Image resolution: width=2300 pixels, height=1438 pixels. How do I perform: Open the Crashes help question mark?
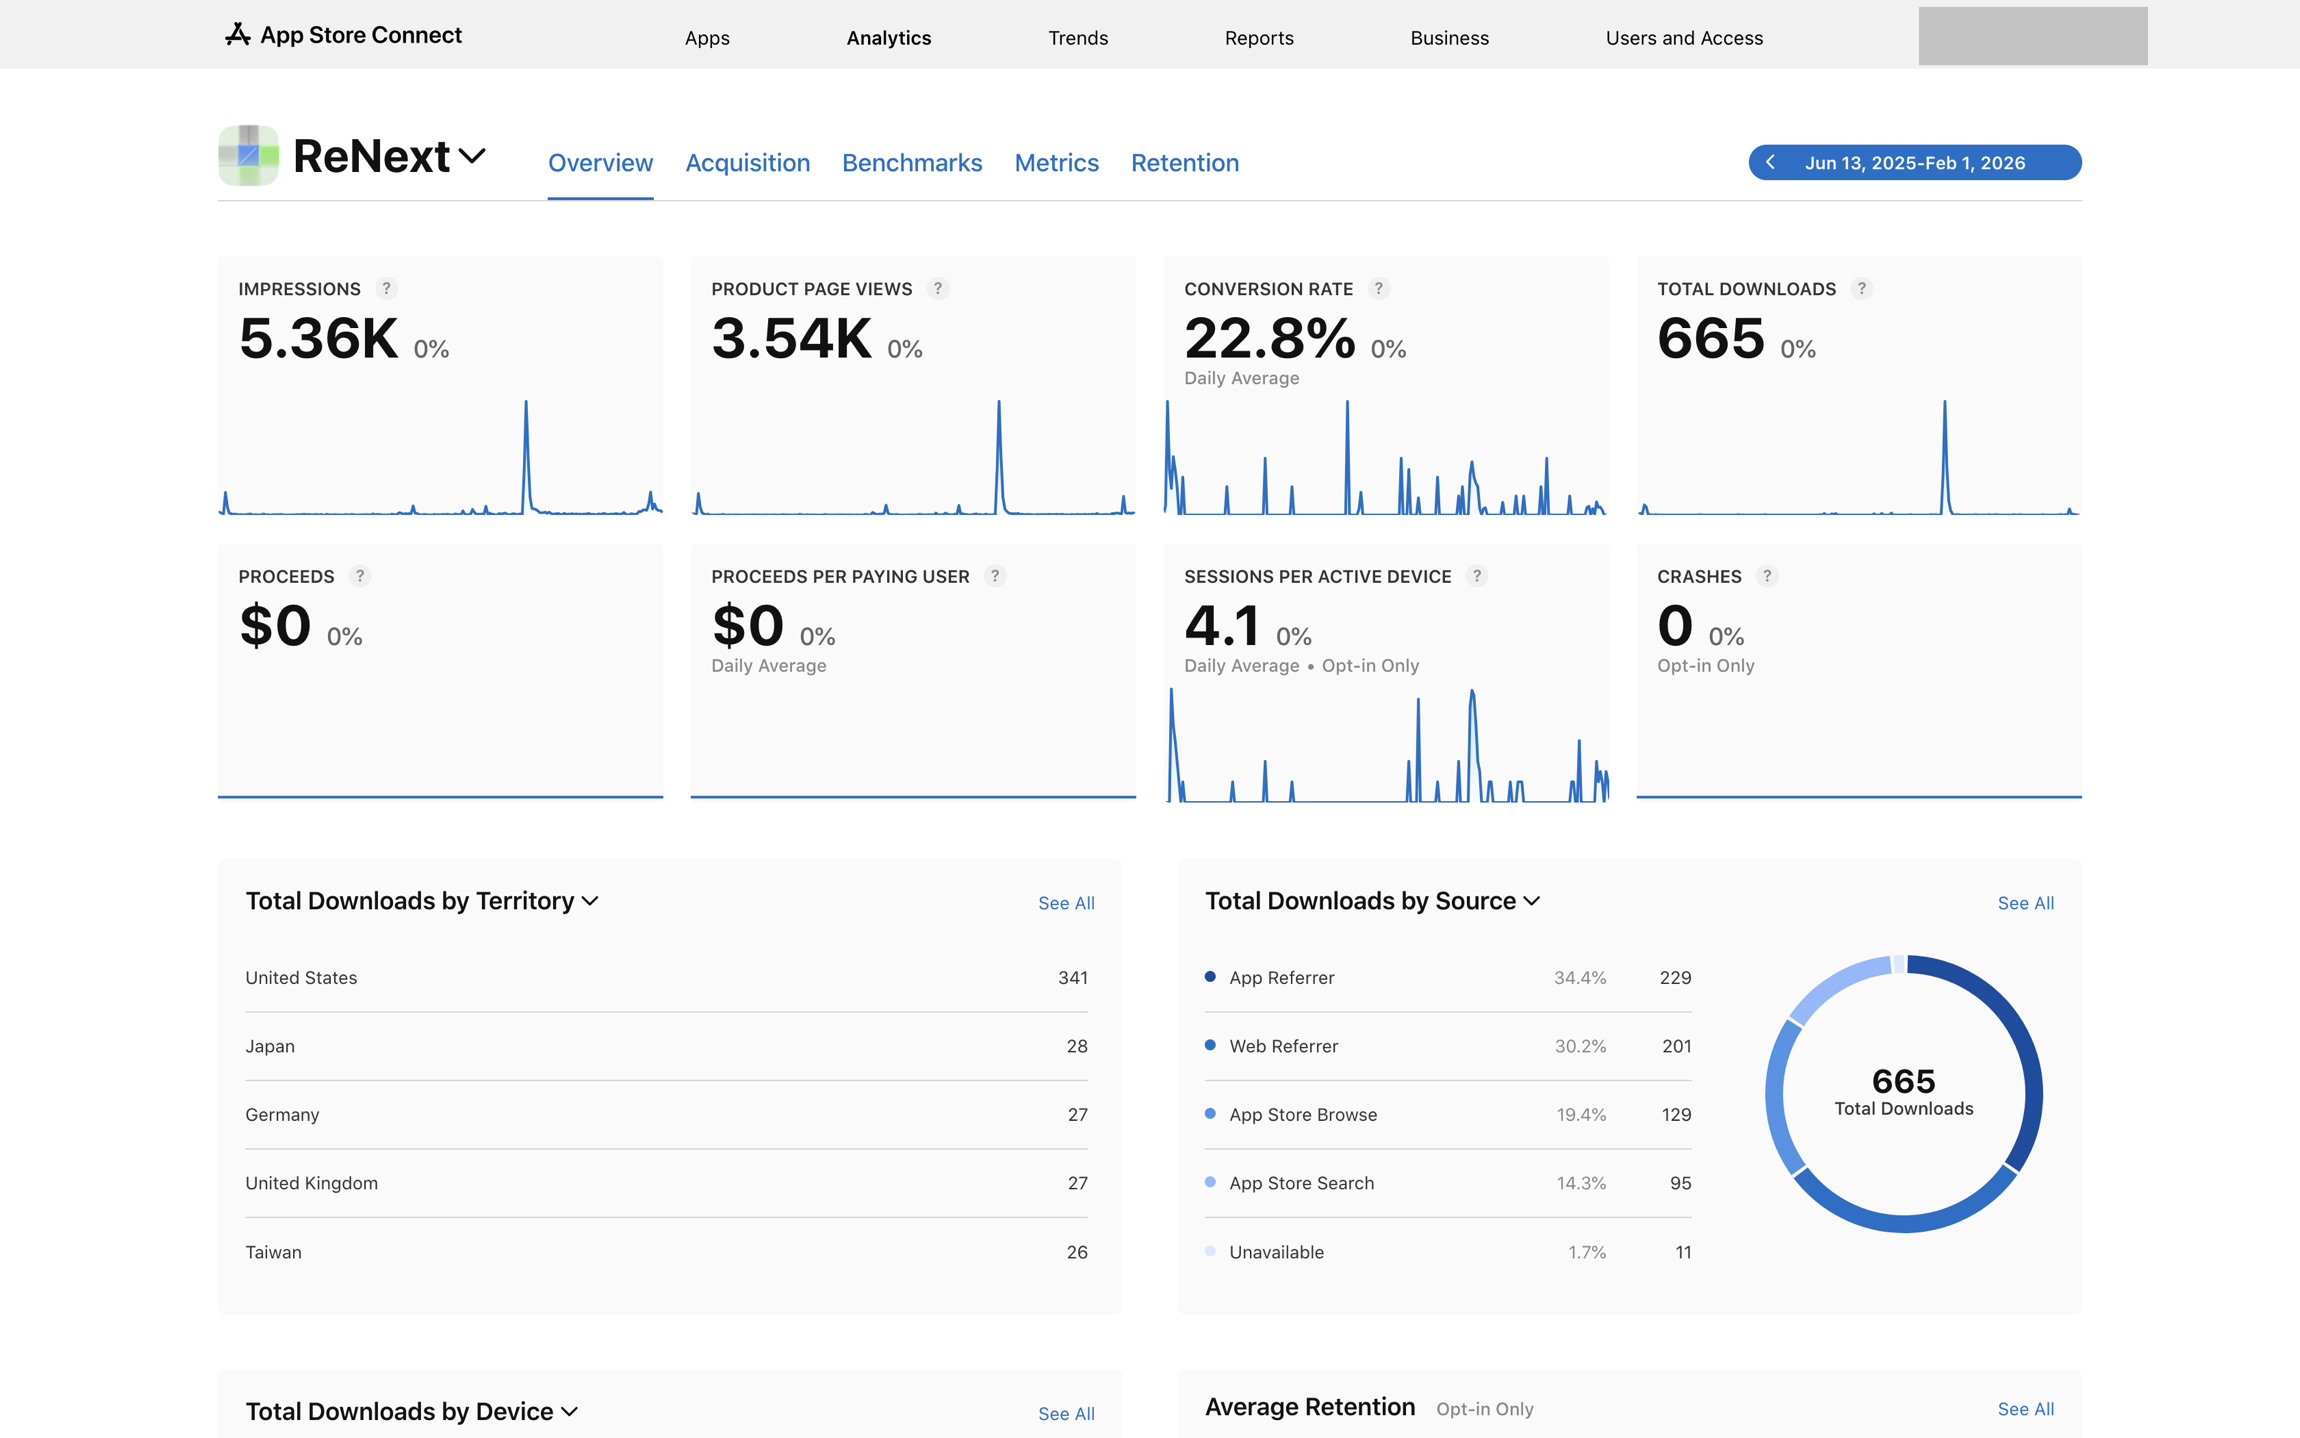[x=1767, y=576]
